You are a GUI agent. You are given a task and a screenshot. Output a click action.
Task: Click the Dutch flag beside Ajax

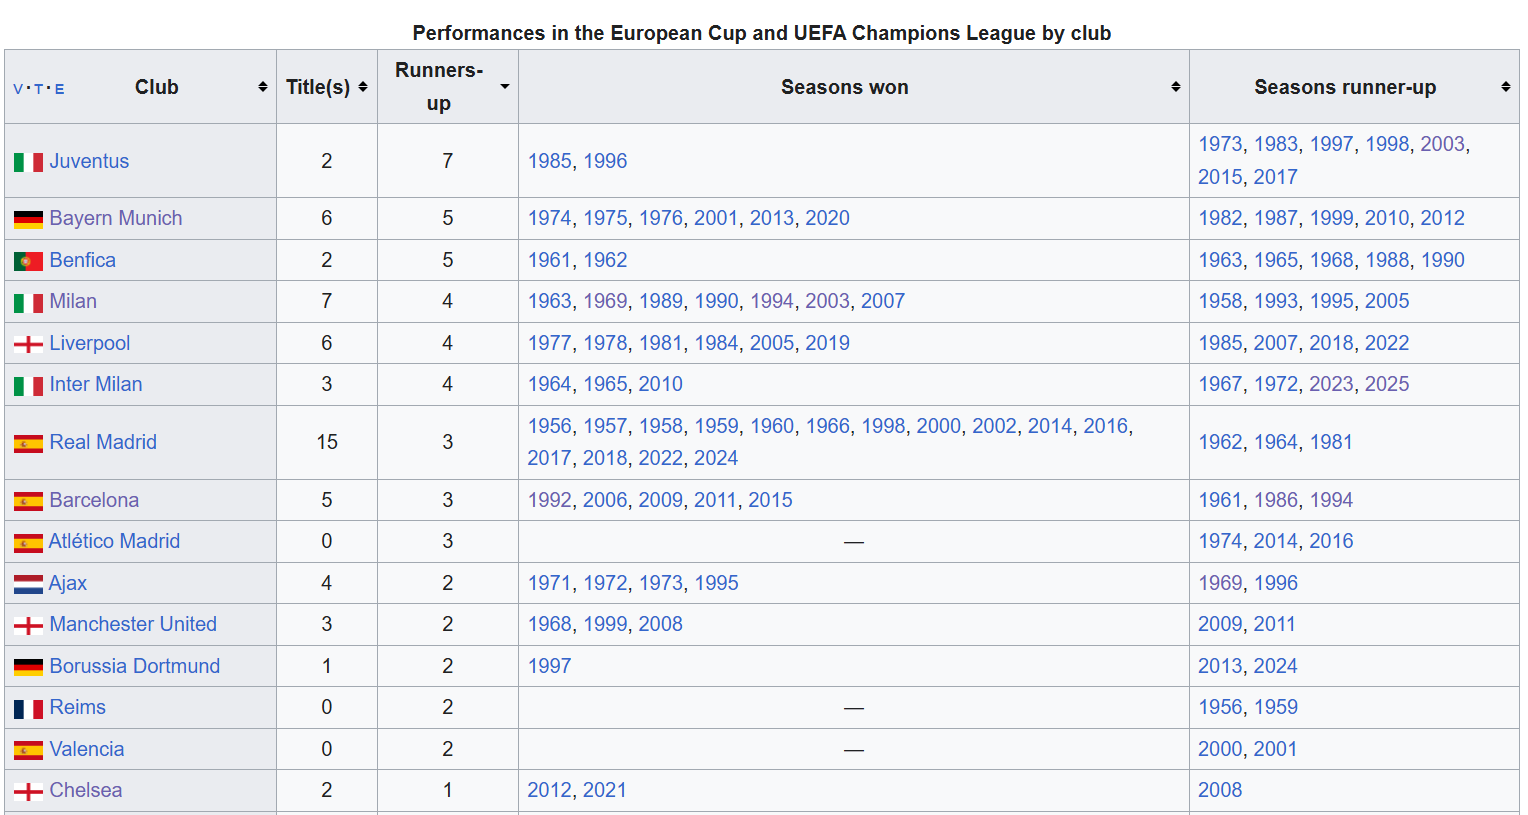(28, 584)
